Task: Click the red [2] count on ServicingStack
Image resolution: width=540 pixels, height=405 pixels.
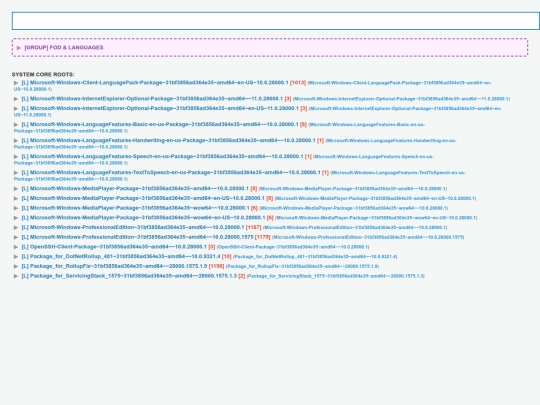Action: pos(242,276)
